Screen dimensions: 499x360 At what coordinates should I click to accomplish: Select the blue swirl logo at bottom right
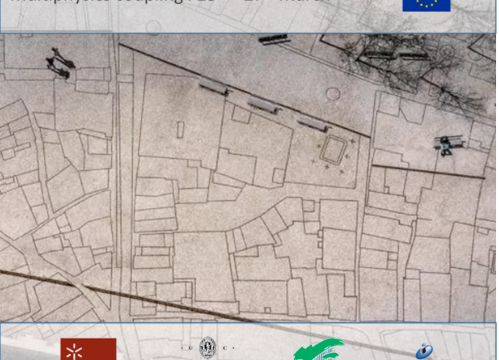click(424, 352)
